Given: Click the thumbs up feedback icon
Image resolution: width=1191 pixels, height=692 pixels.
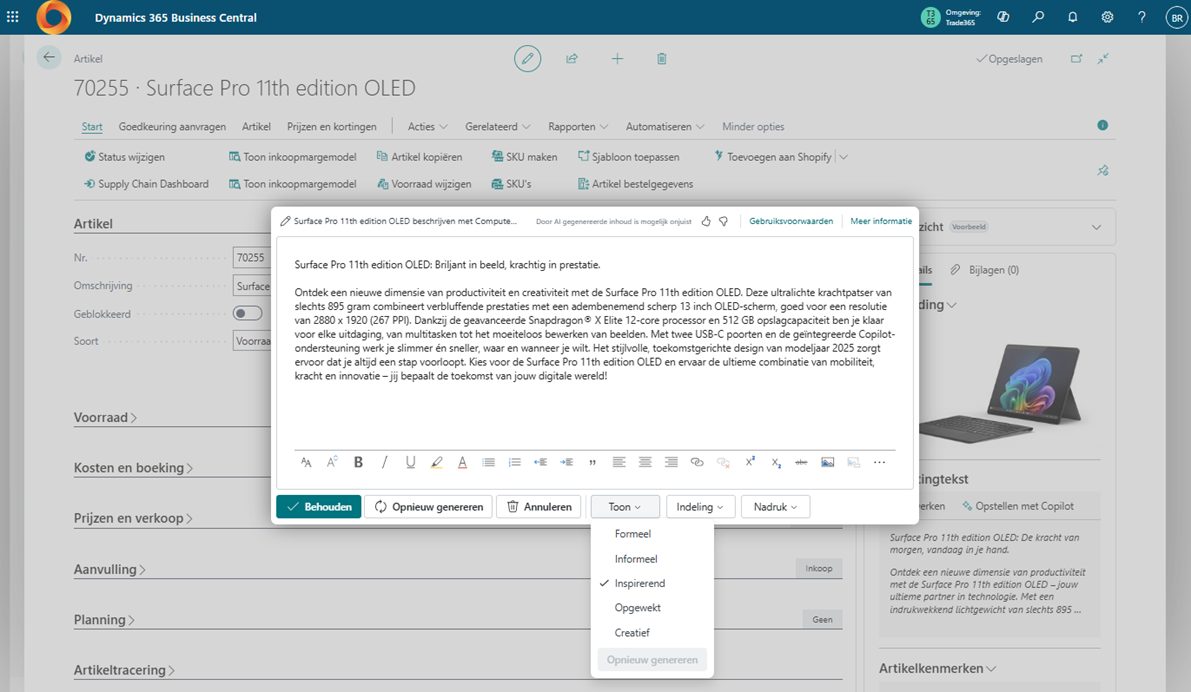Looking at the screenshot, I should pyautogui.click(x=706, y=221).
